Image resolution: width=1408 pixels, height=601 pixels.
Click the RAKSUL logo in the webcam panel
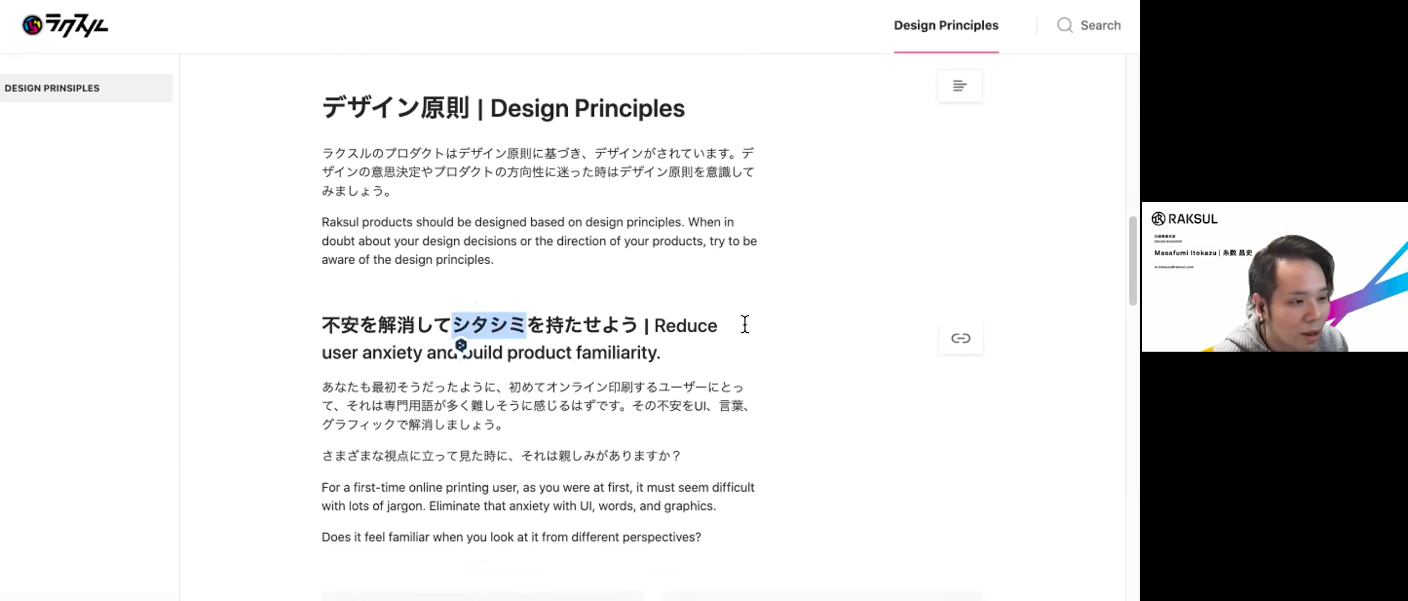[1185, 219]
